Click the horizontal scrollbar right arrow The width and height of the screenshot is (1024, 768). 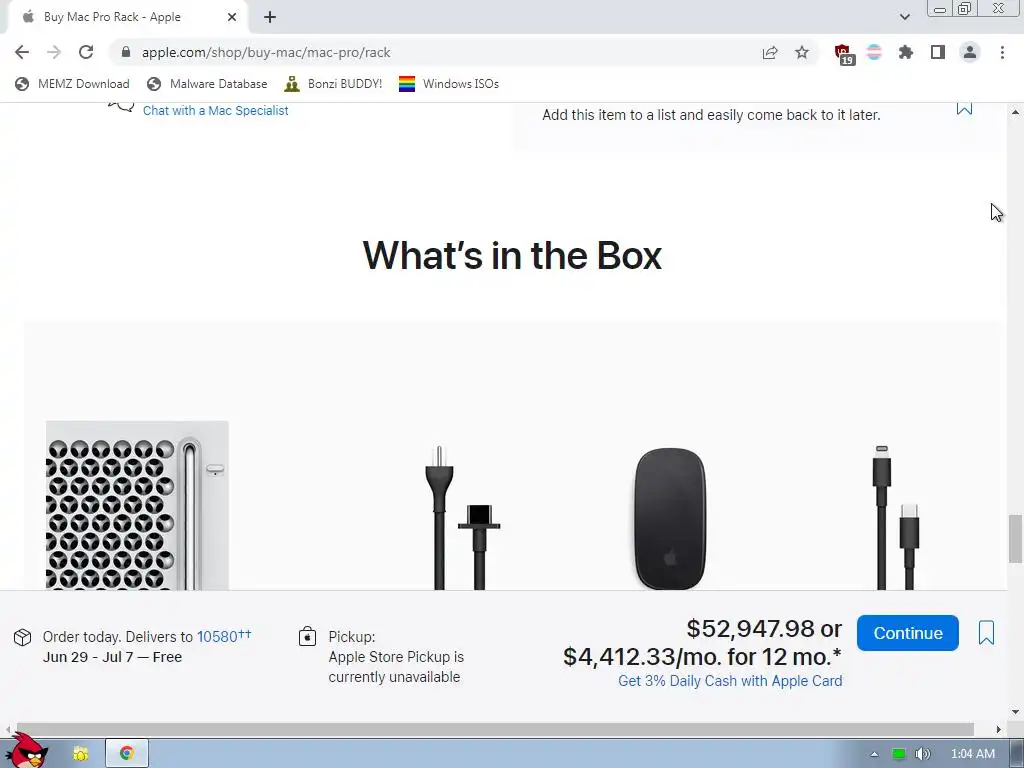point(999,729)
